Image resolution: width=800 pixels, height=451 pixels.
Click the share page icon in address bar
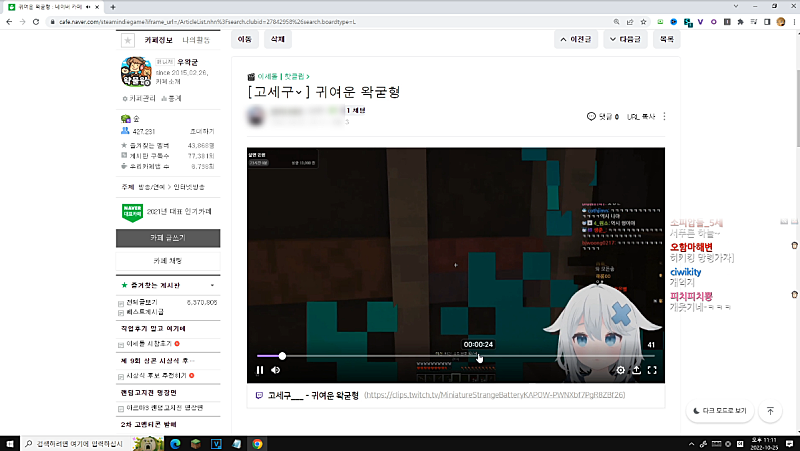click(630, 22)
